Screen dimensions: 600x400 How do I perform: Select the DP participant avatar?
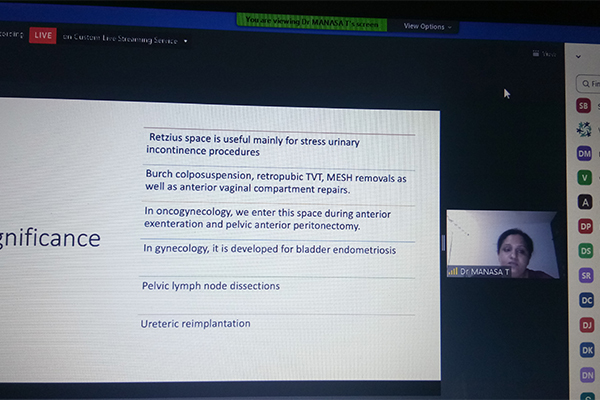pos(586,226)
